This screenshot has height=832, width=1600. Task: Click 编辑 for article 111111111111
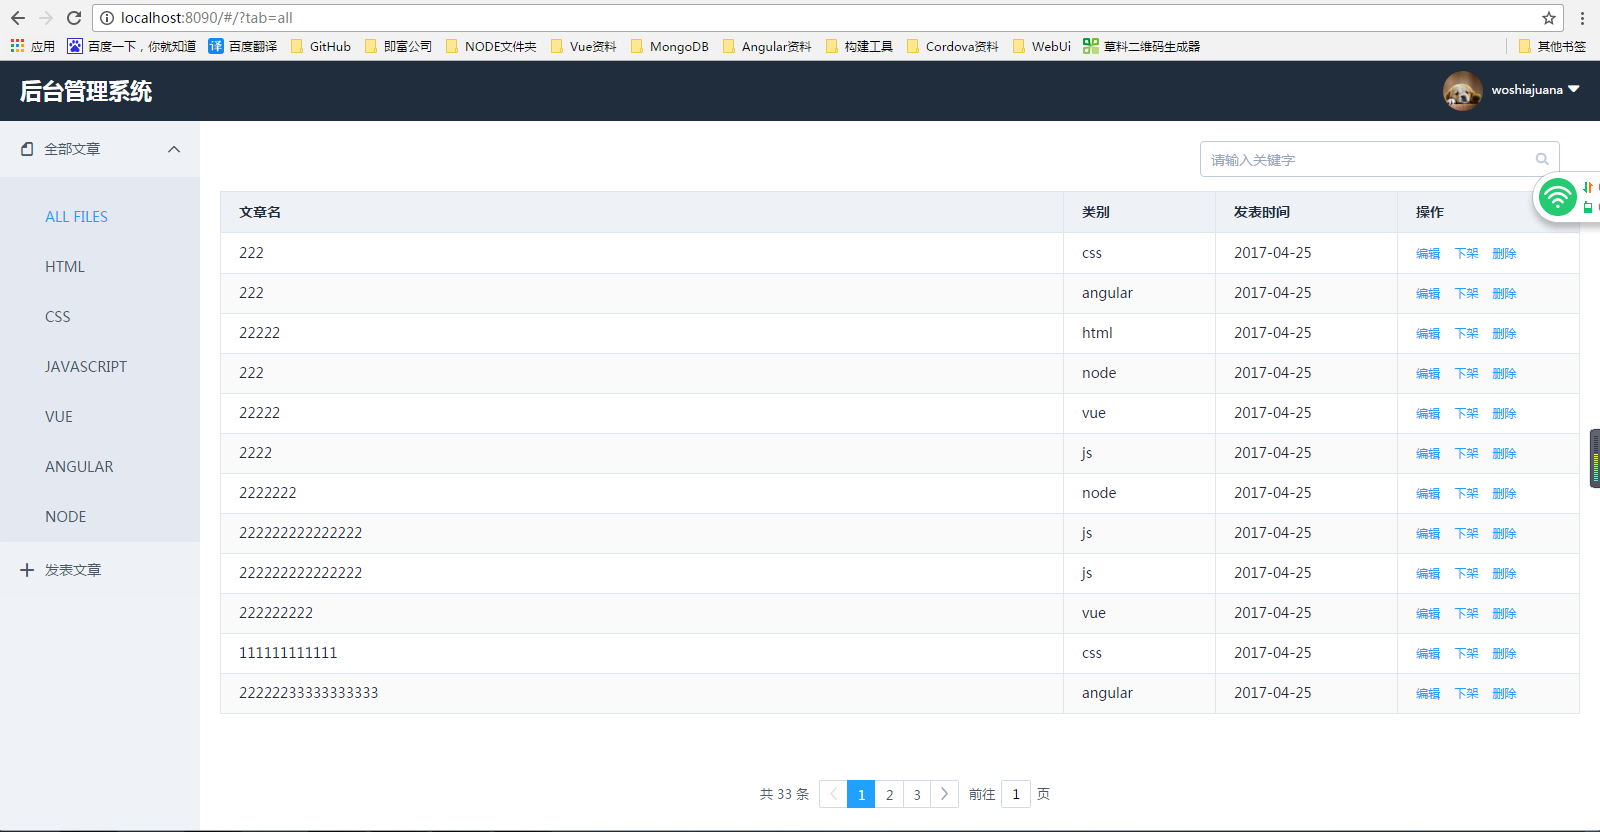tap(1428, 654)
